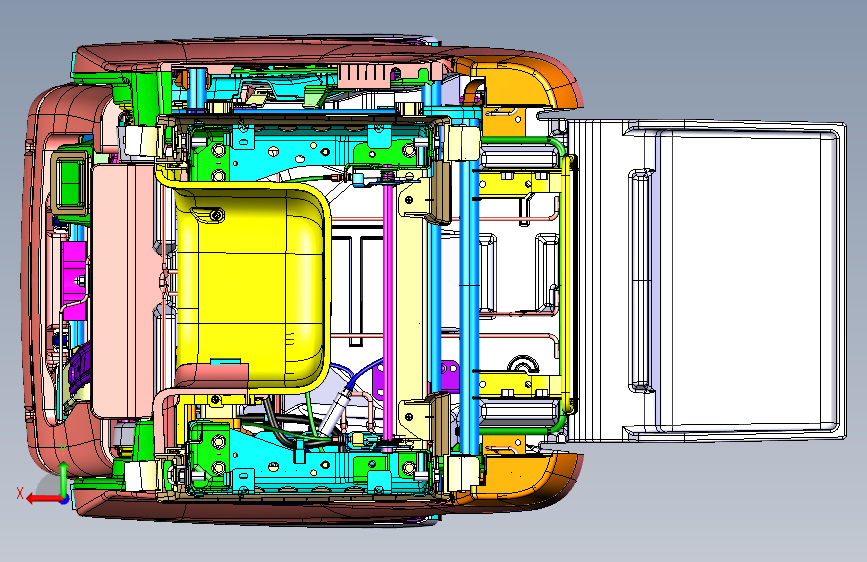Select the tall pink rectangular panel at left
Image resolution: width=867 pixels, height=562 pixels.
(123, 290)
